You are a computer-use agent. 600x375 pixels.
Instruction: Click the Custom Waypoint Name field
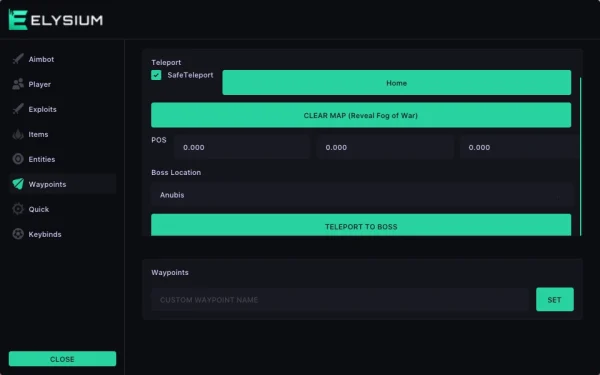(340, 300)
